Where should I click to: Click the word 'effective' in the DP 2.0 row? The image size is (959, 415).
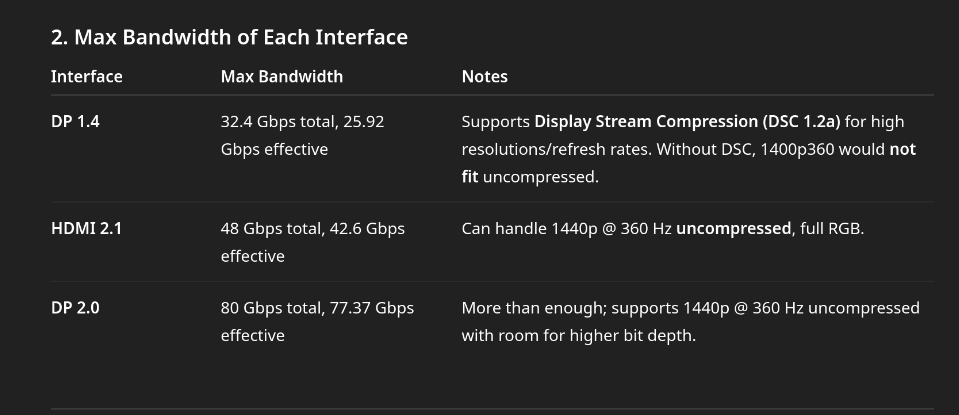[x=253, y=336]
